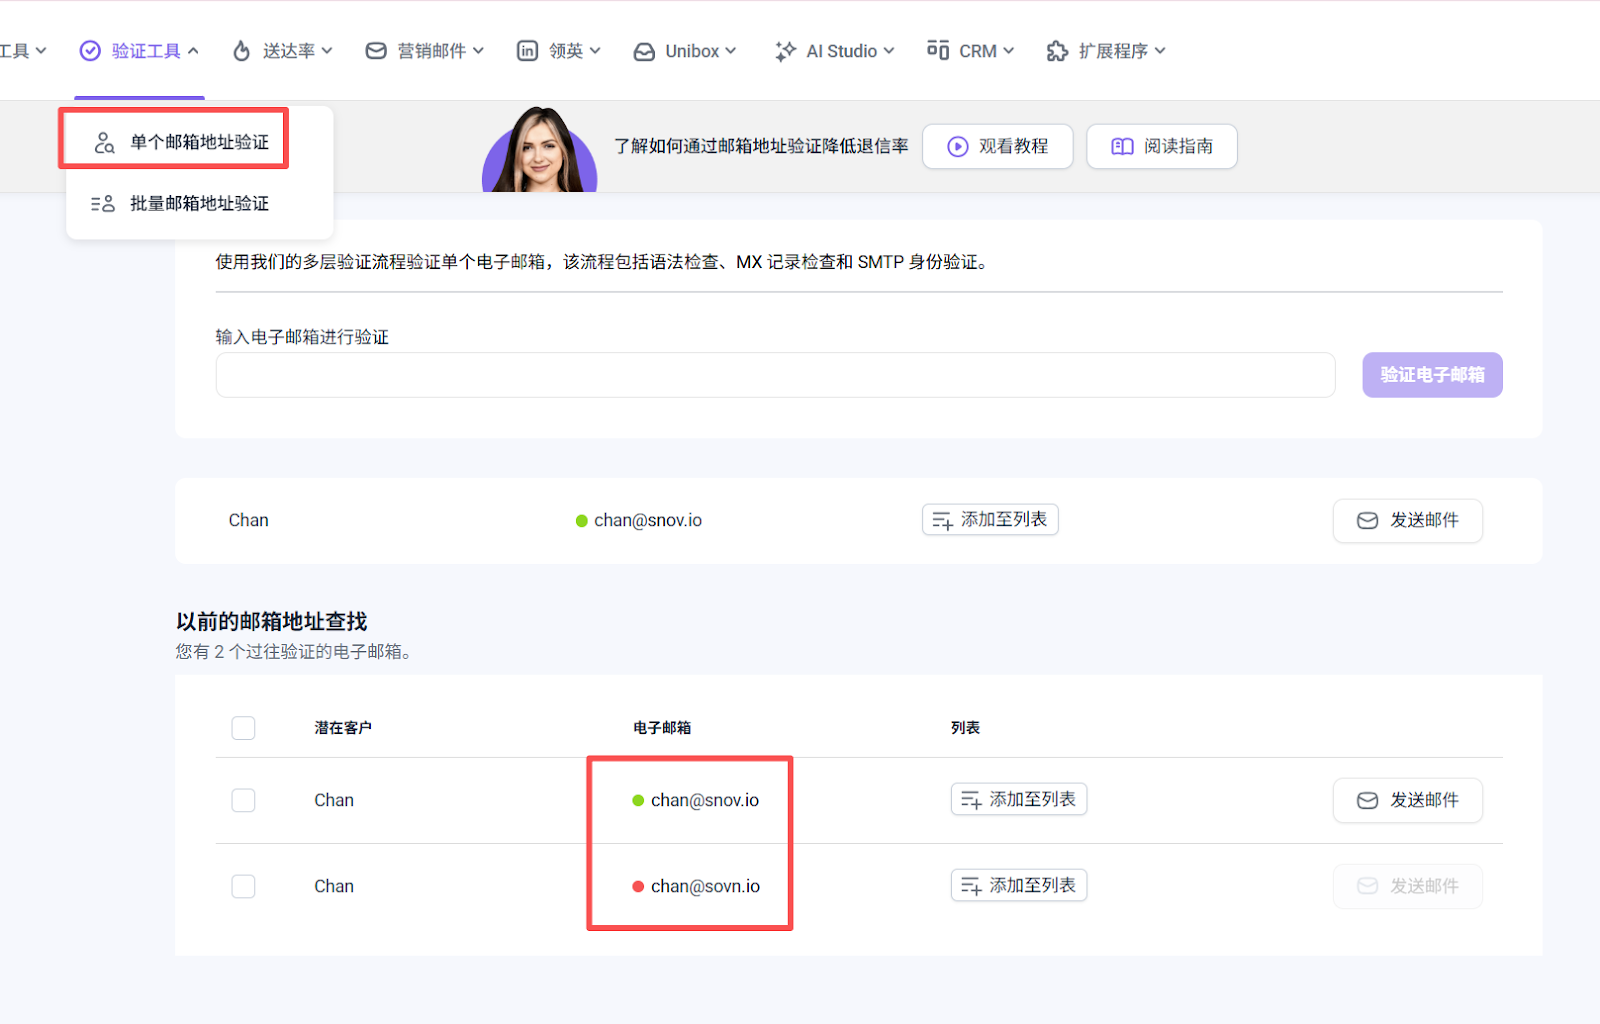Click the 验证电子邮箱 button
This screenshot has height=1024, width=1600.
pyautogui.click(x=1431, y=375)
